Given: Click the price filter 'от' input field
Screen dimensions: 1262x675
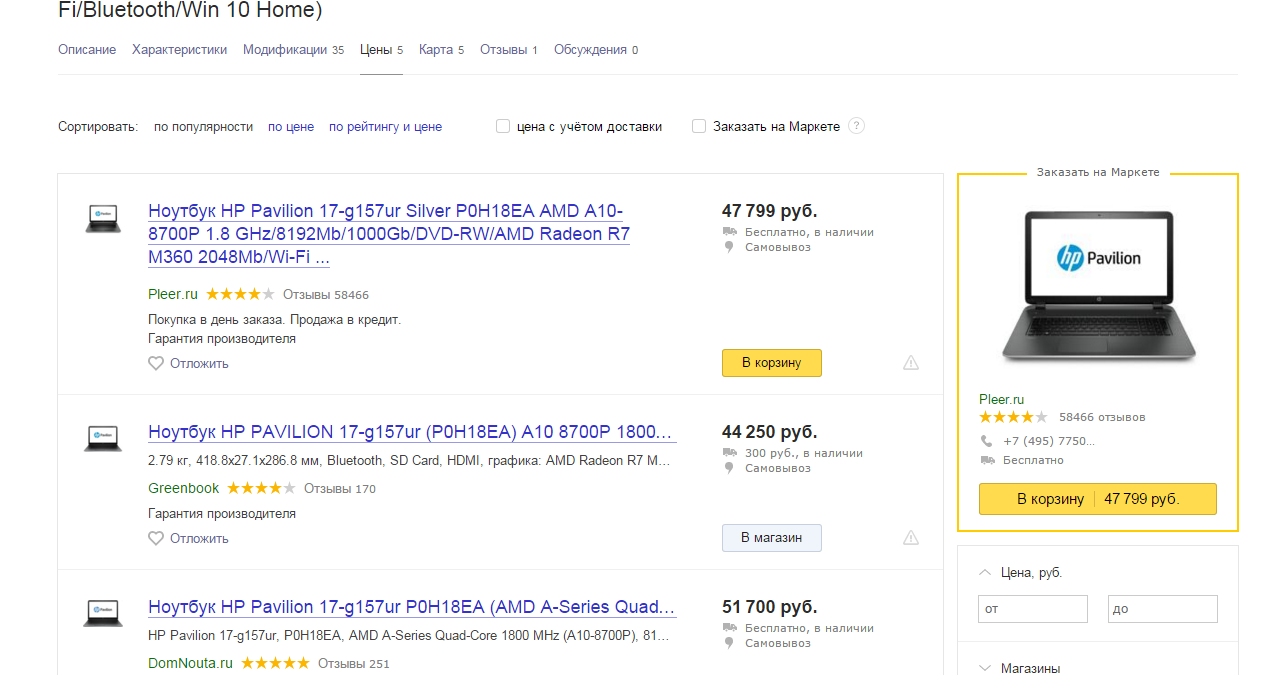Looking at the screenshot, I should click(x=1032, y=609).
